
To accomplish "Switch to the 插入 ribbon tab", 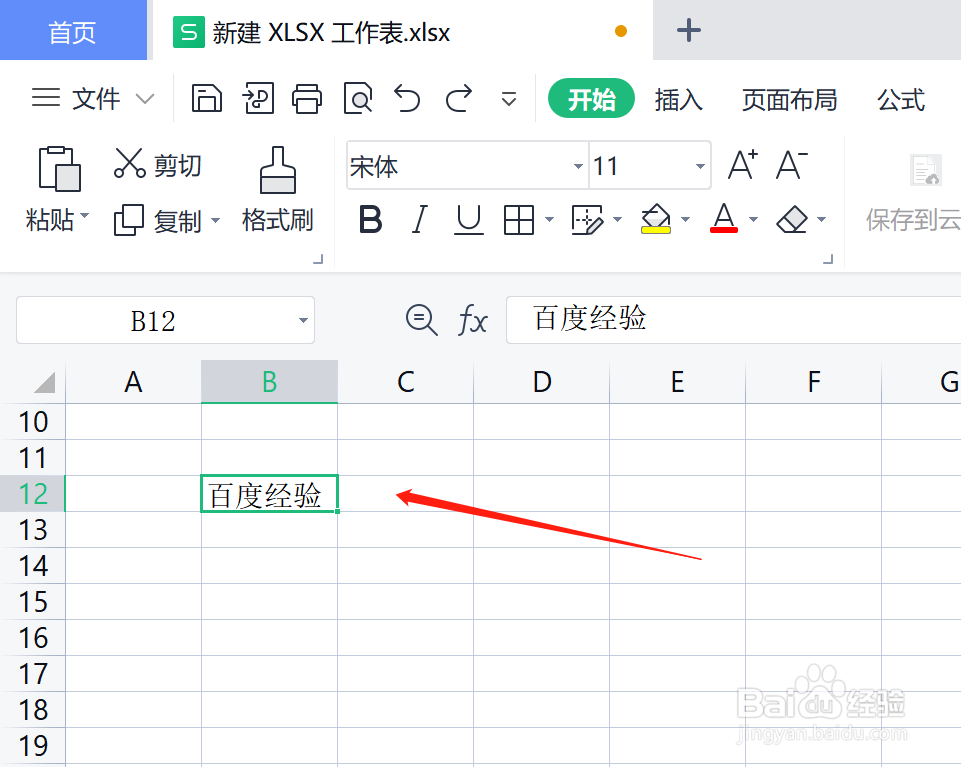I will [x=678, y=99].
